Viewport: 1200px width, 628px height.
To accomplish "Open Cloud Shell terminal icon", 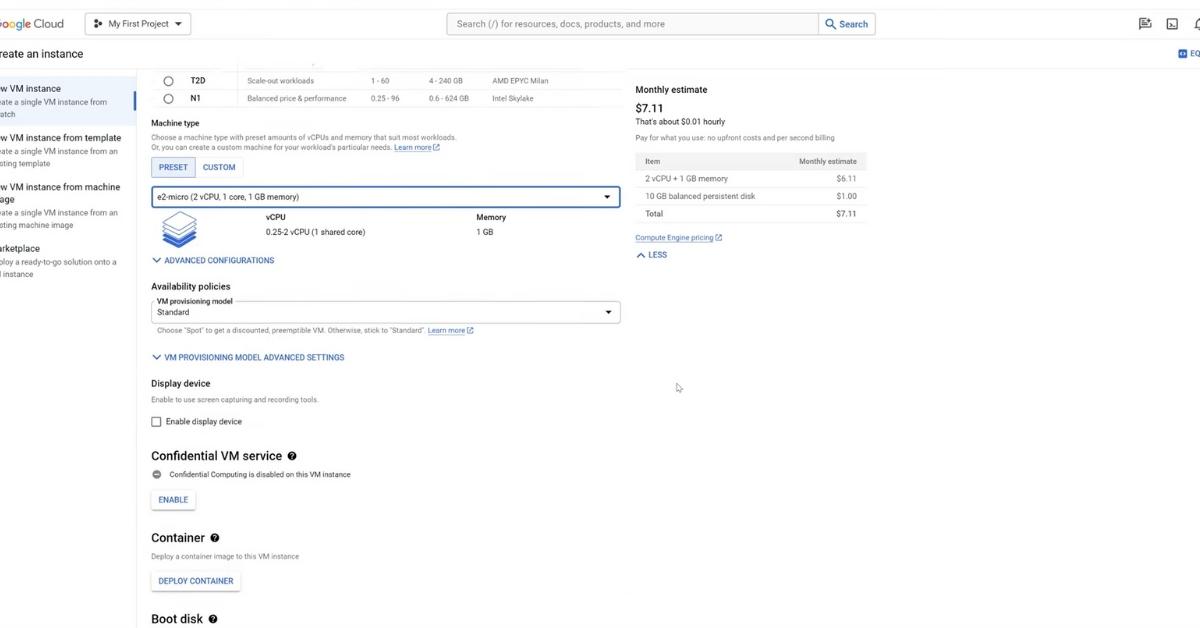I will point(1172,24).
